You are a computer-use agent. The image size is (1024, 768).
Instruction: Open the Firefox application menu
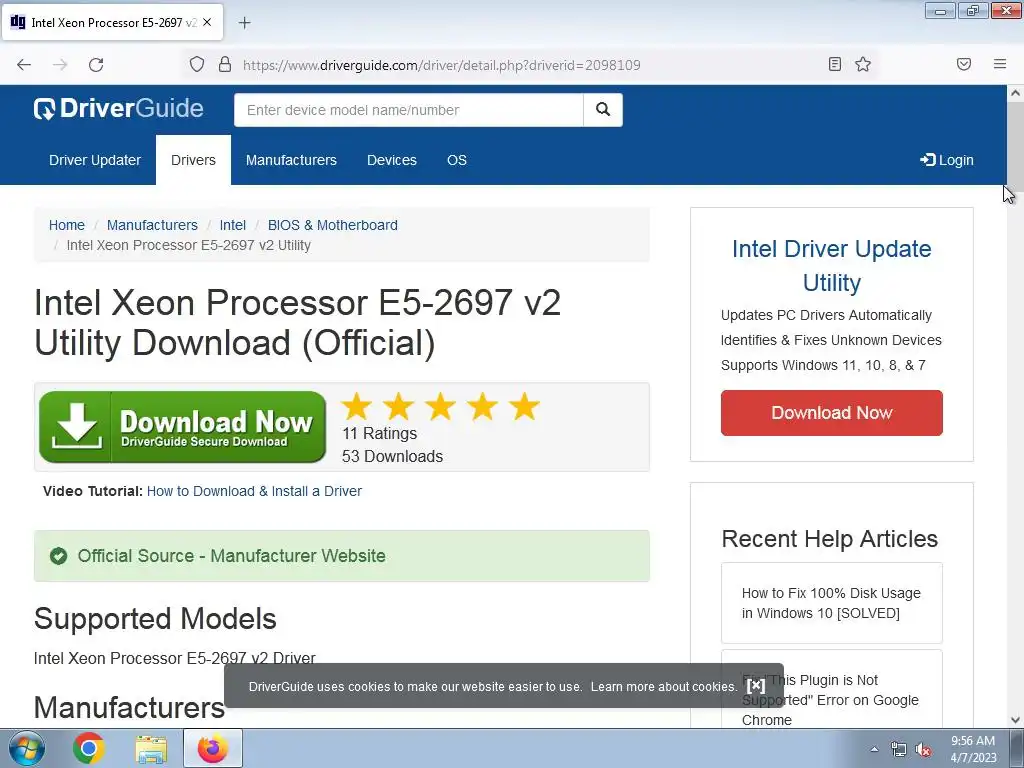point(1000,64)
